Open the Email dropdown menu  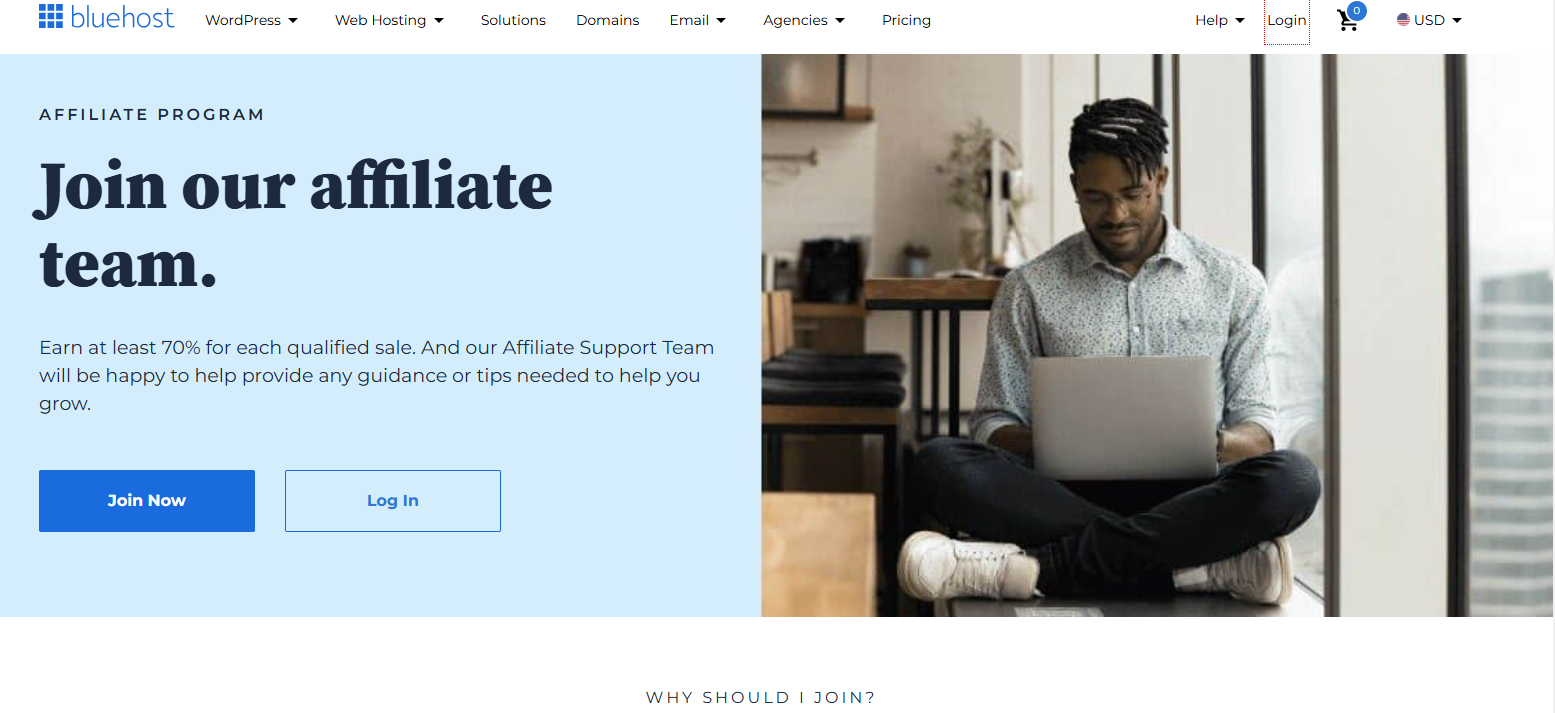pos(698,20)
